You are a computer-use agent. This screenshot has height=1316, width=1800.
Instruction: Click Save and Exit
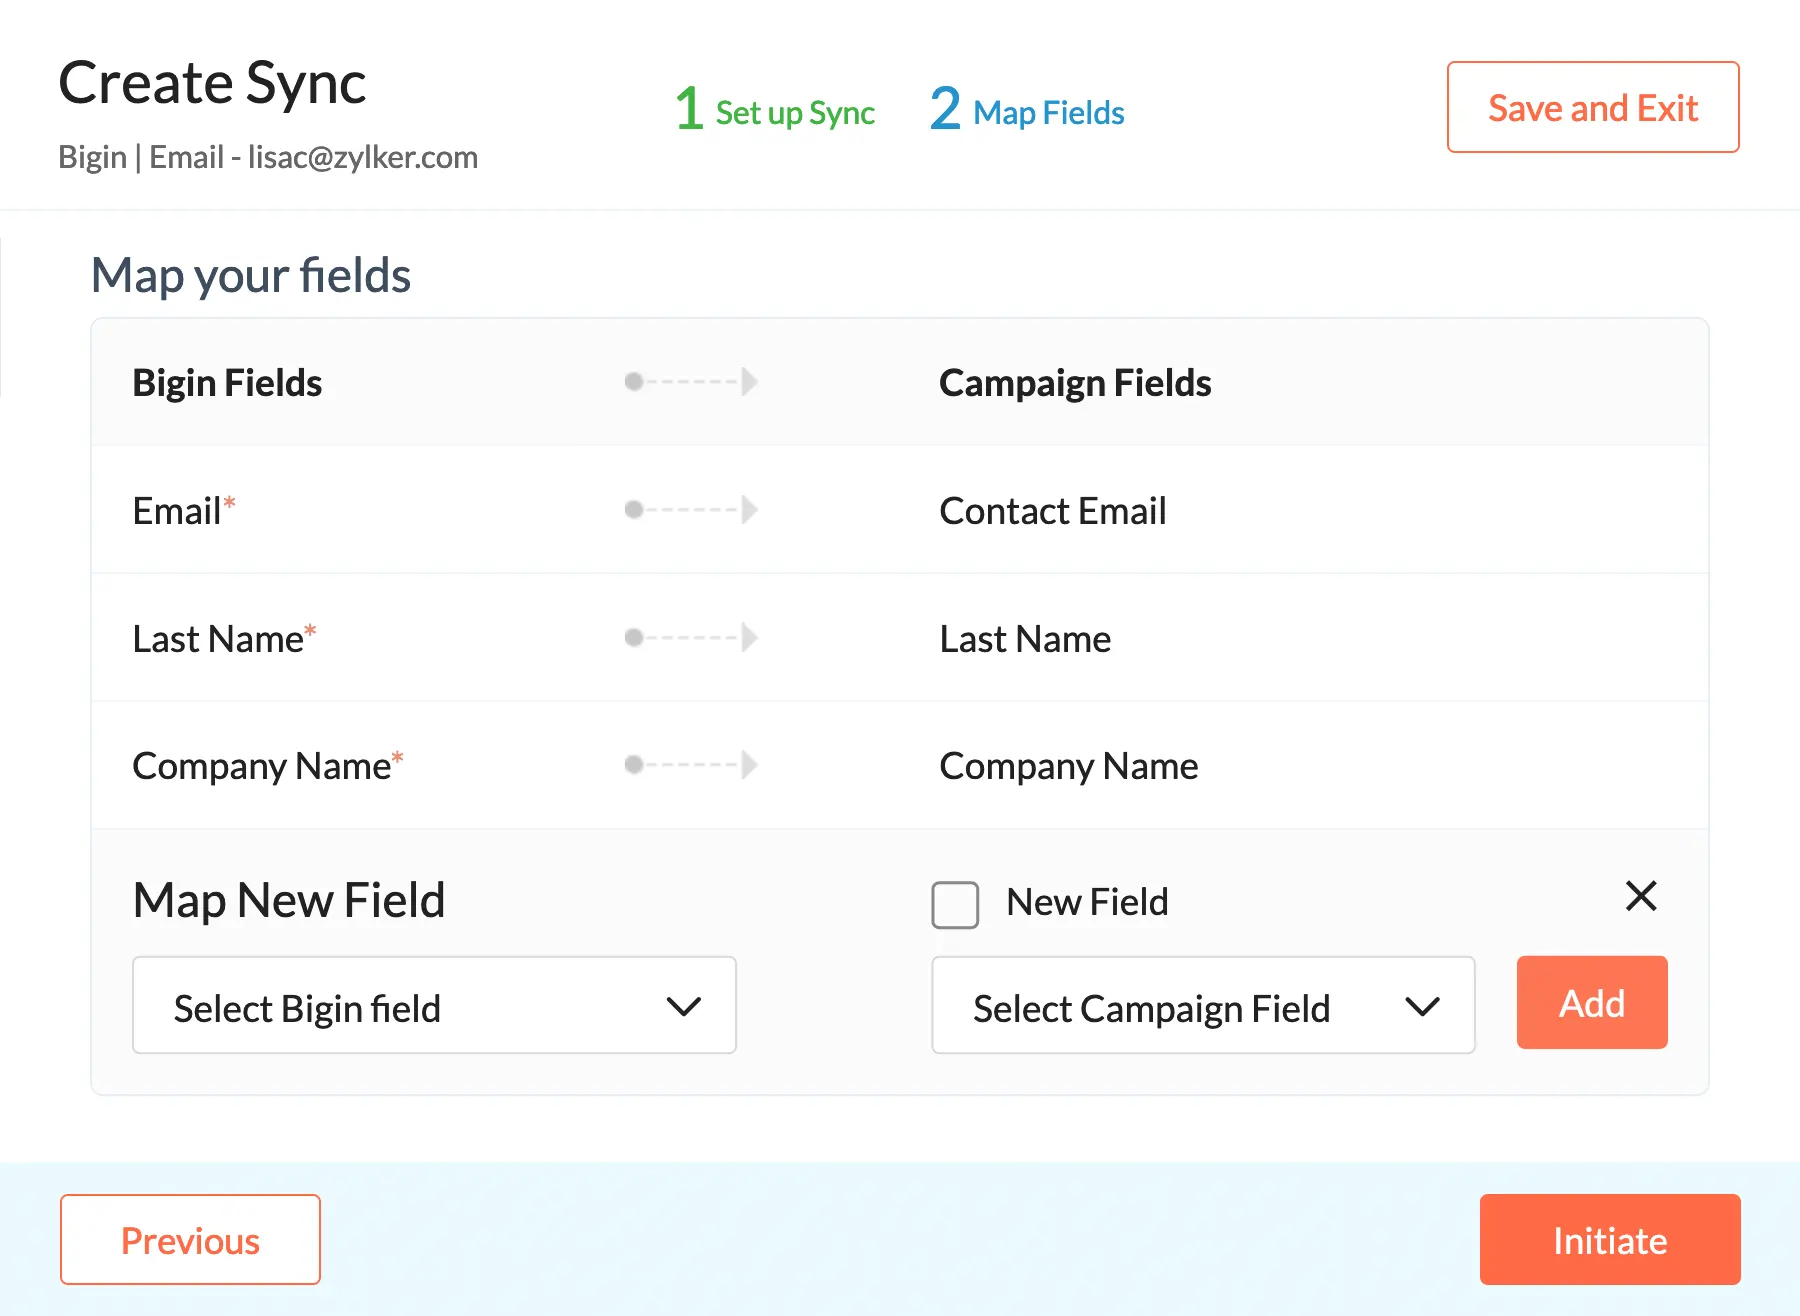[1593, 107]
